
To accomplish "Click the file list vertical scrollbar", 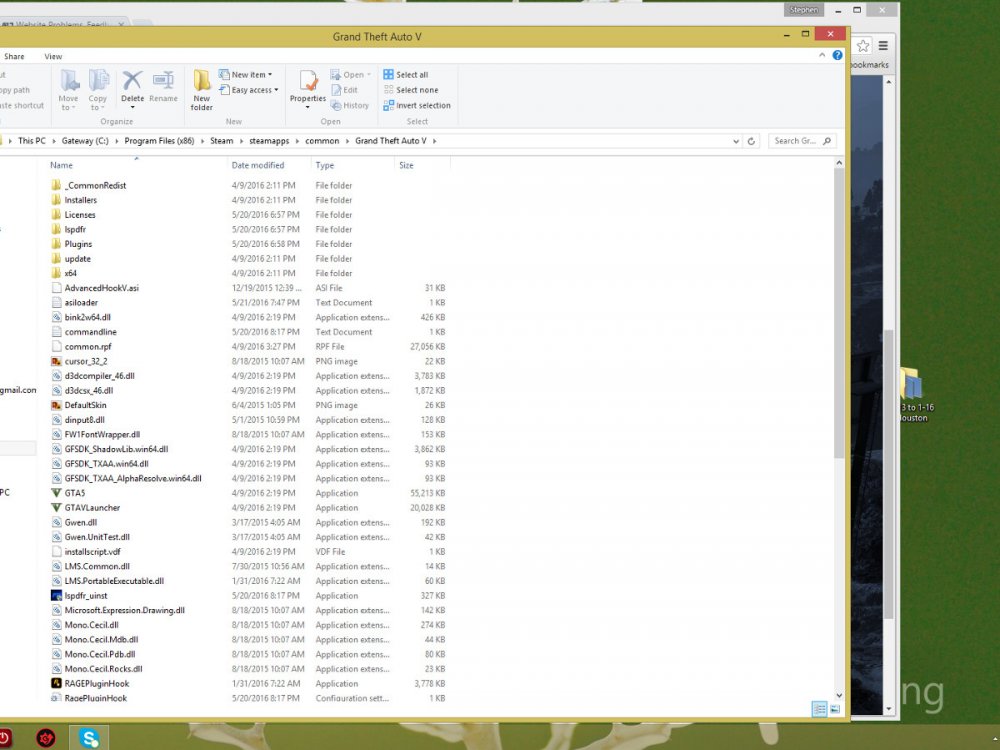I will (839, 313).
